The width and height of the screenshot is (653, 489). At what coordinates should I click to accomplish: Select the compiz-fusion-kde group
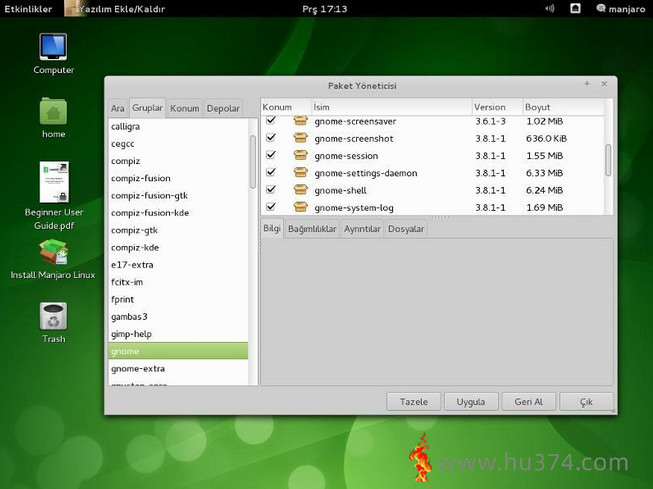coord(178,213)
